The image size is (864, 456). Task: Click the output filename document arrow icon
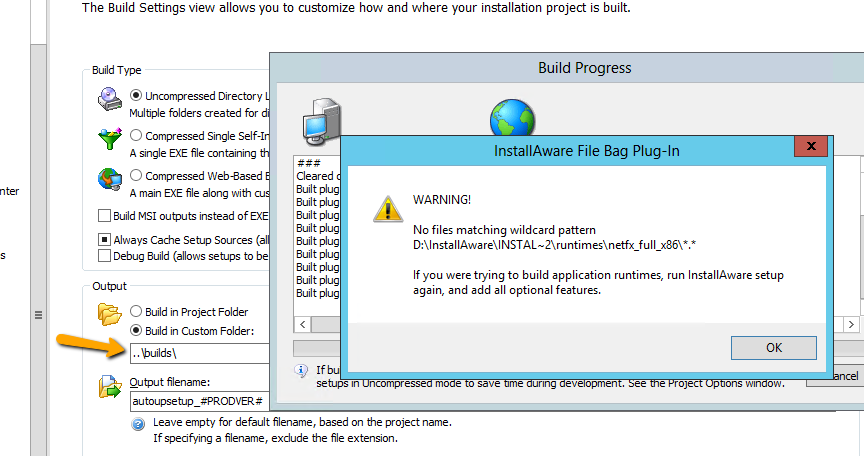tap(110, 387)
